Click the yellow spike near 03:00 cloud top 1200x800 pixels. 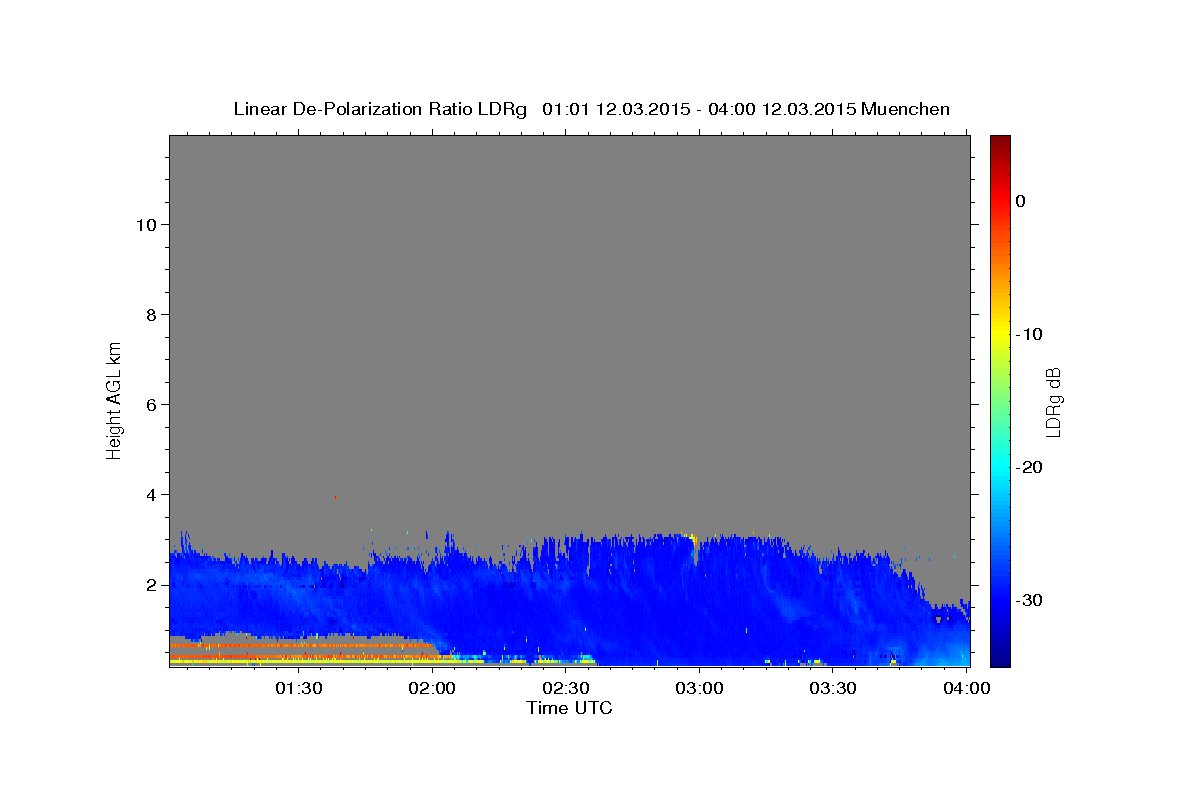pos(693,540)
